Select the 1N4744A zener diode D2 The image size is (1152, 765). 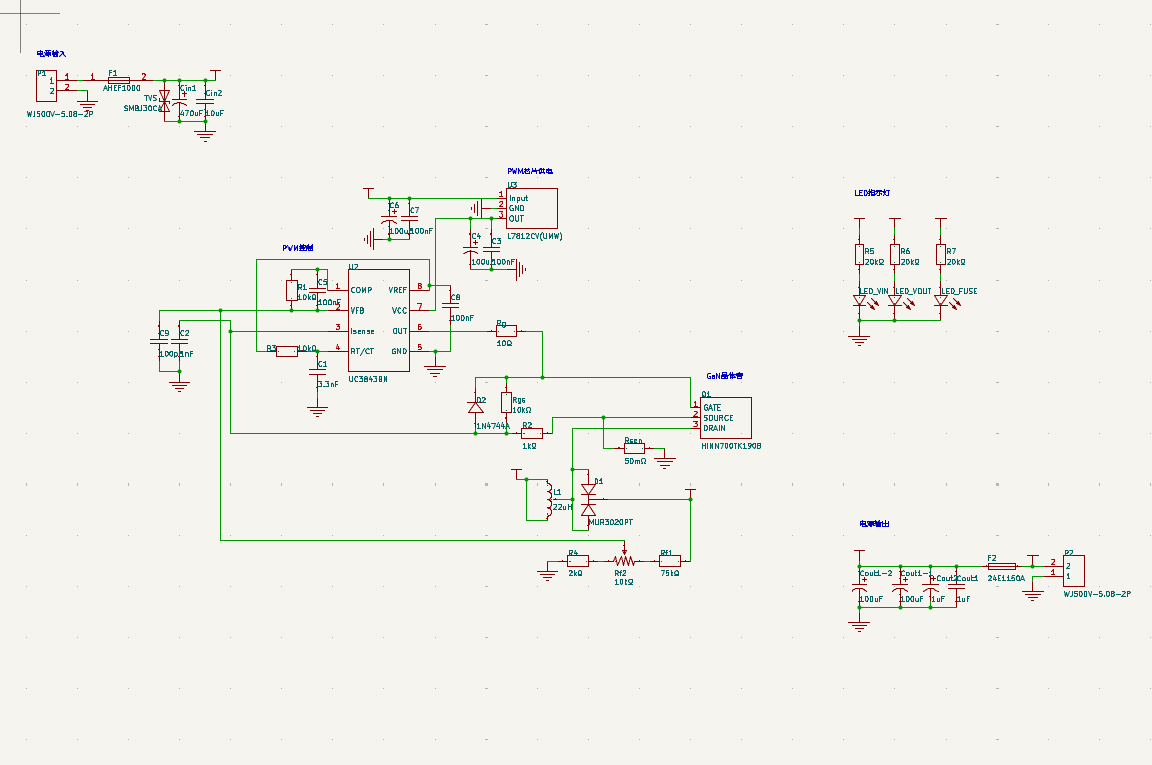click(476, 407)
